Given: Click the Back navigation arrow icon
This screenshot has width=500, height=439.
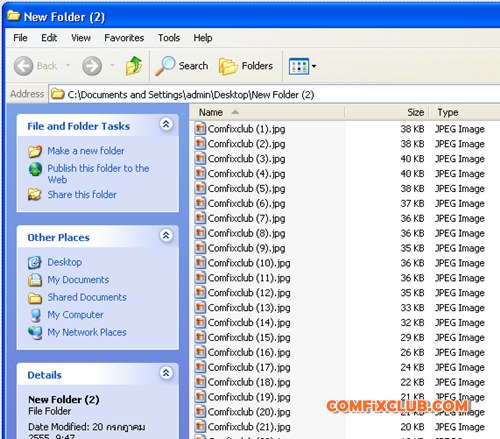Looking at the screenshot, I should [23, 66].
